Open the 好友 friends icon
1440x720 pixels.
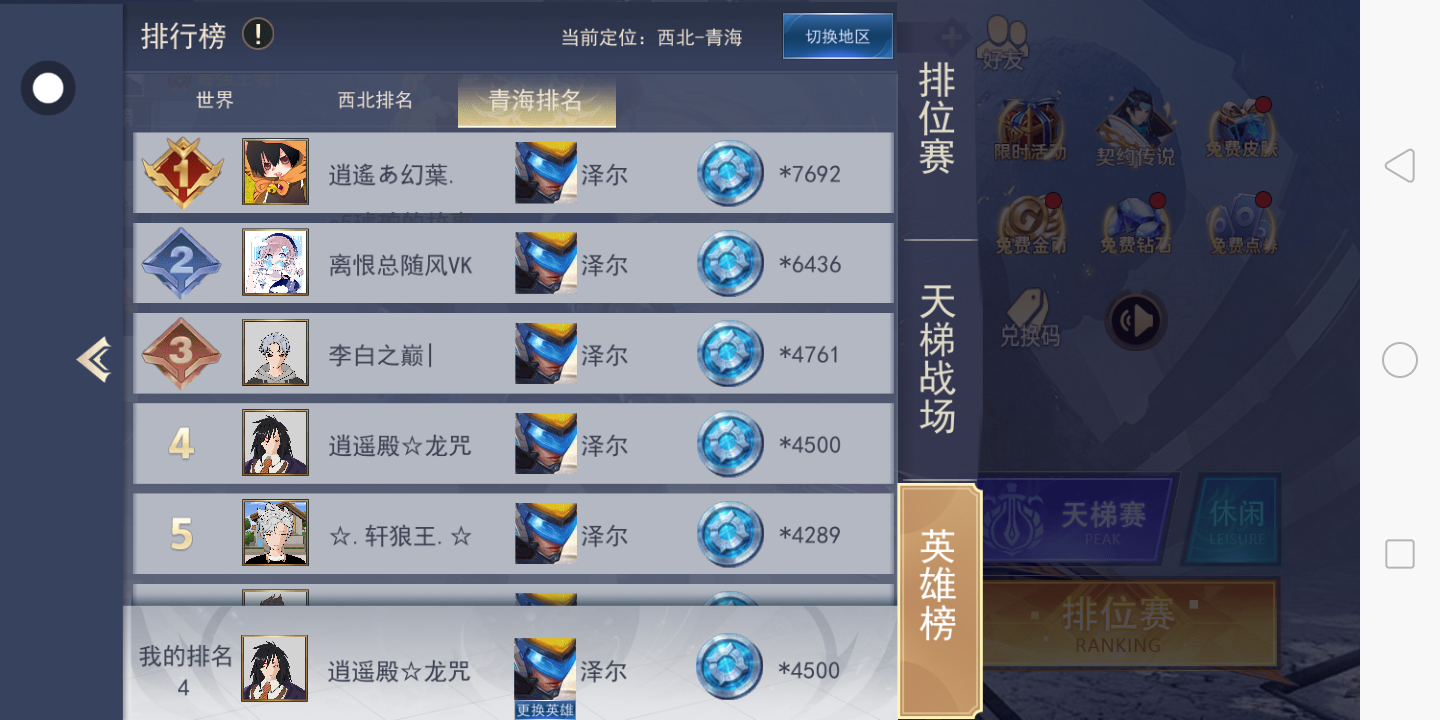point(1003,45)
